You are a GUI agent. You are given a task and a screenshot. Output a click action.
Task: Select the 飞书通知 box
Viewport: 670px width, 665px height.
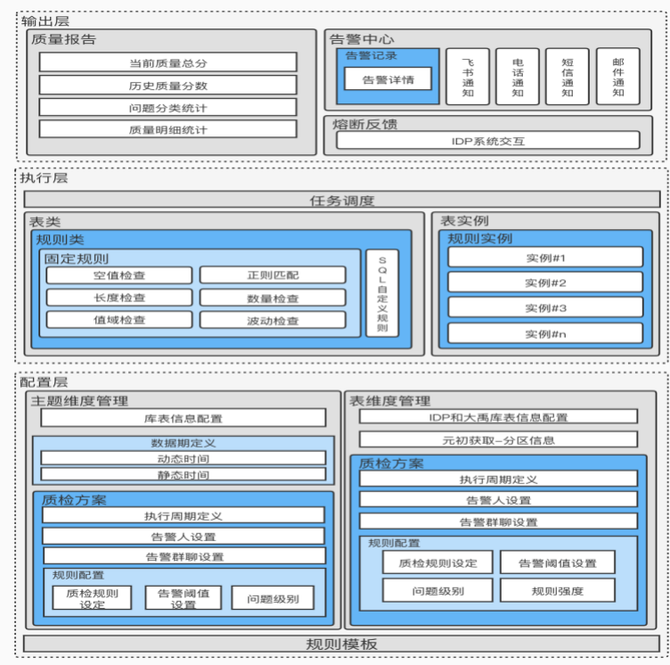point(468,78)
